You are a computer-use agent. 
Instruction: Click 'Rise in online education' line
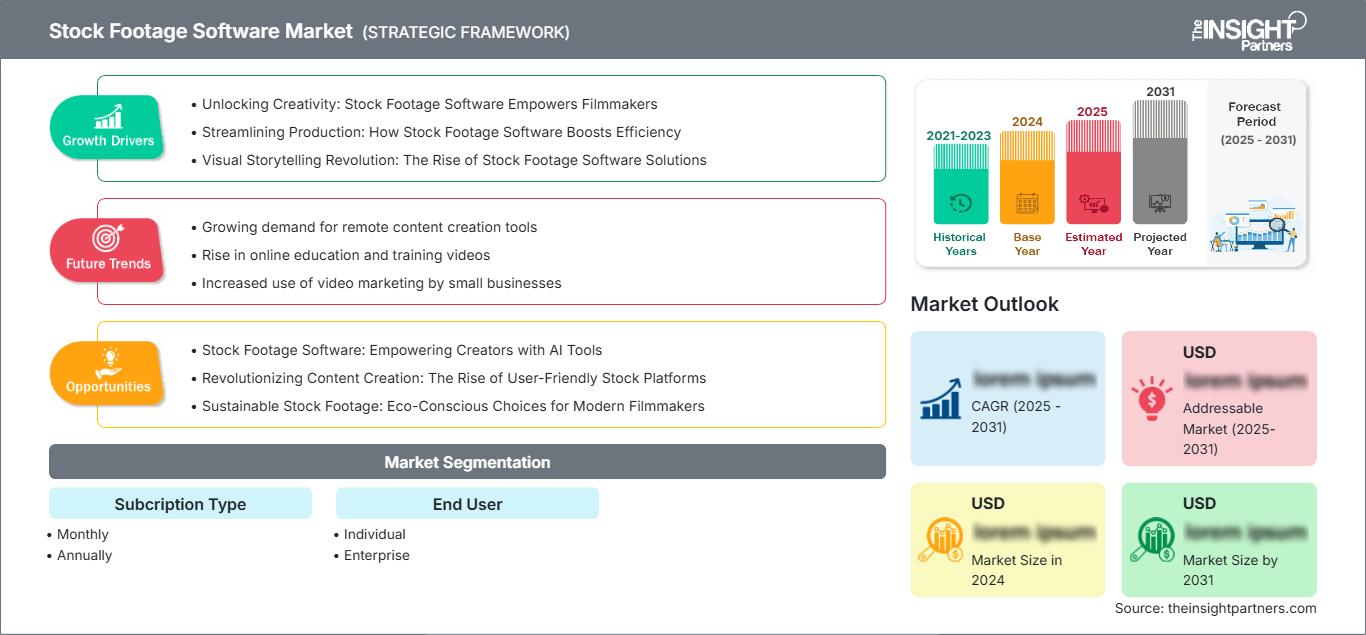(346, 255)
